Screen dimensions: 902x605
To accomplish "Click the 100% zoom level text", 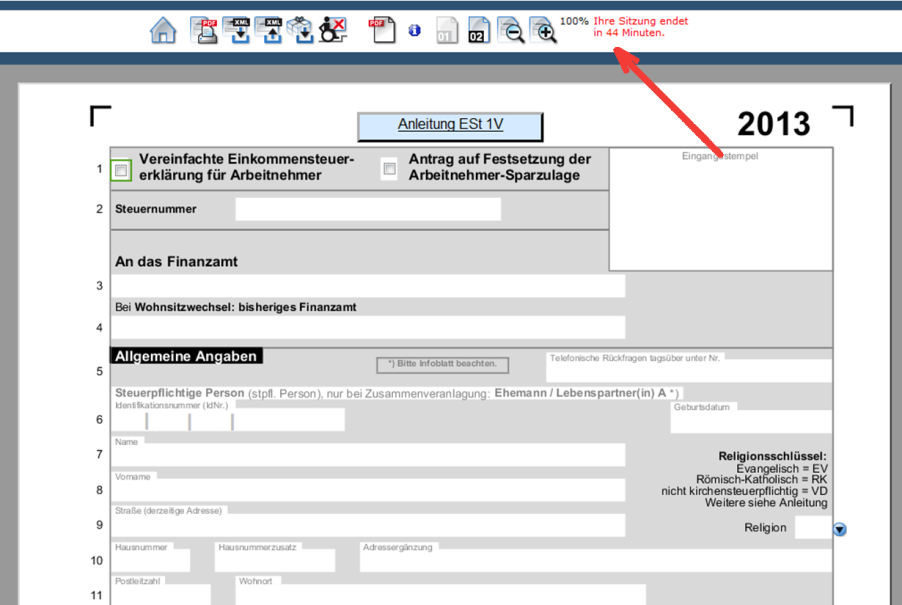I will coord(574,21).
